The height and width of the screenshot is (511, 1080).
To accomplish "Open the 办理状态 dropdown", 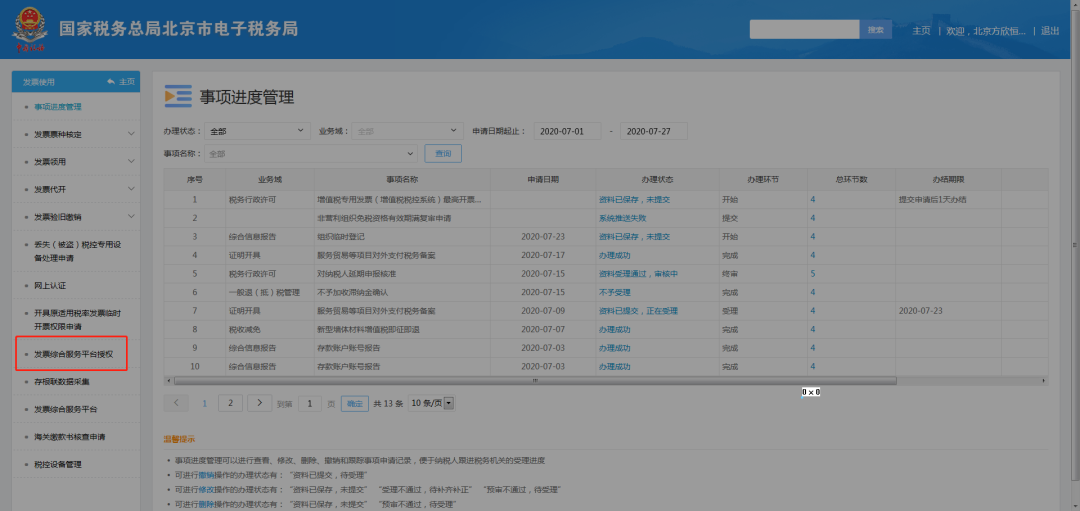I will click(x=257, y=131).
